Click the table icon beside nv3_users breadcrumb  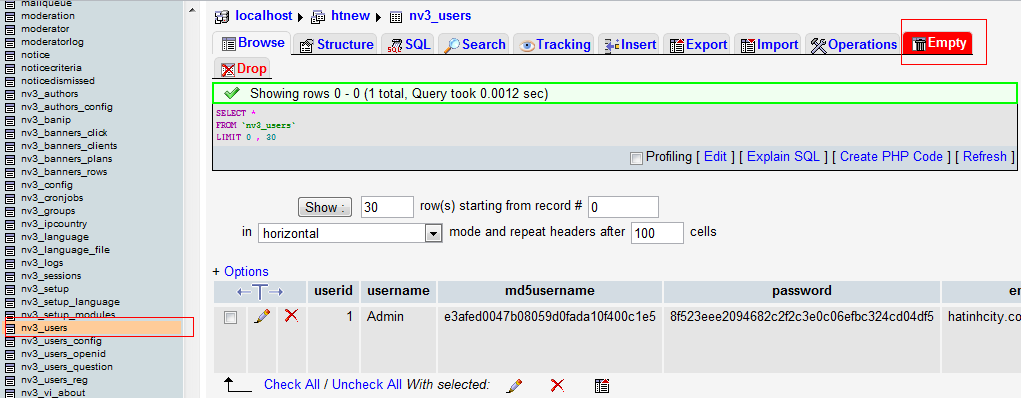[x=396, y=16]
